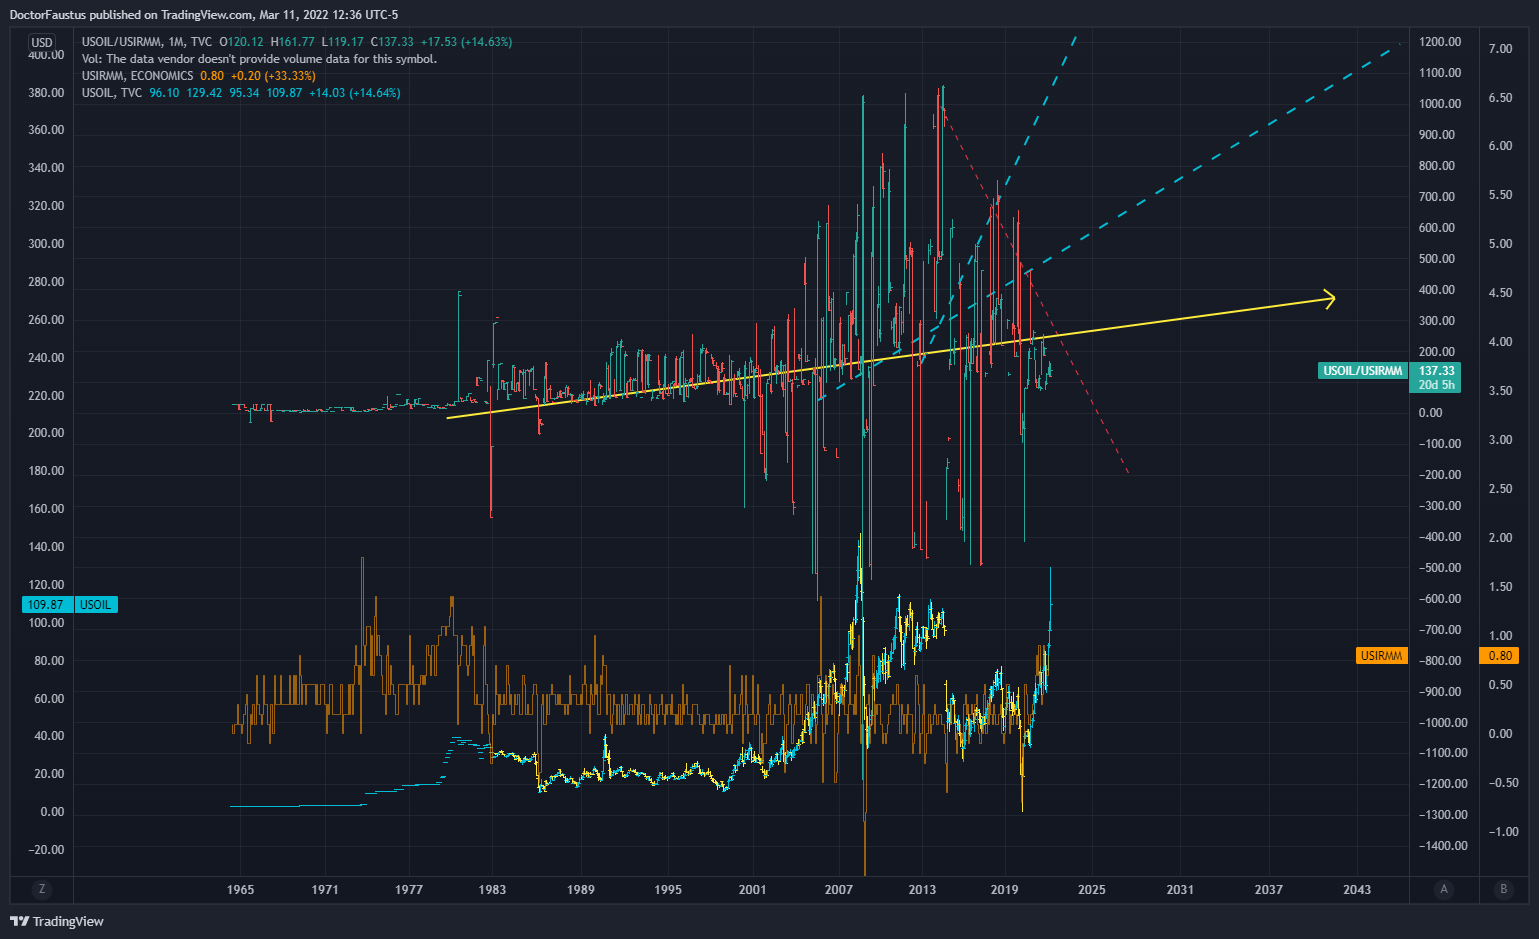
Task: Click the orange 0.80 value tag on right scale
Action: [1499, 656]
